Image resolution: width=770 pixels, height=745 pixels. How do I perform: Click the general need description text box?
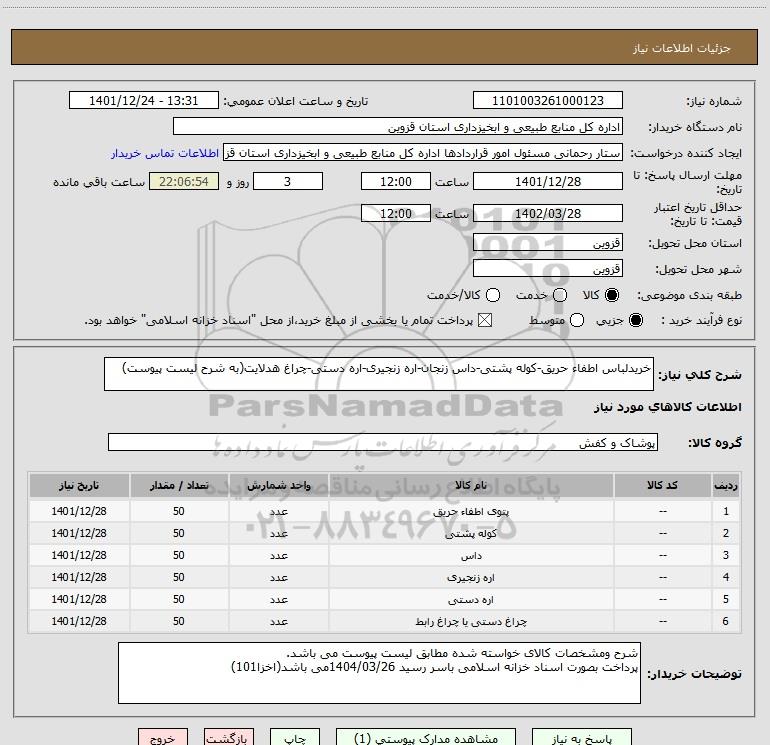pyautogui.click(x=379, y=374)
